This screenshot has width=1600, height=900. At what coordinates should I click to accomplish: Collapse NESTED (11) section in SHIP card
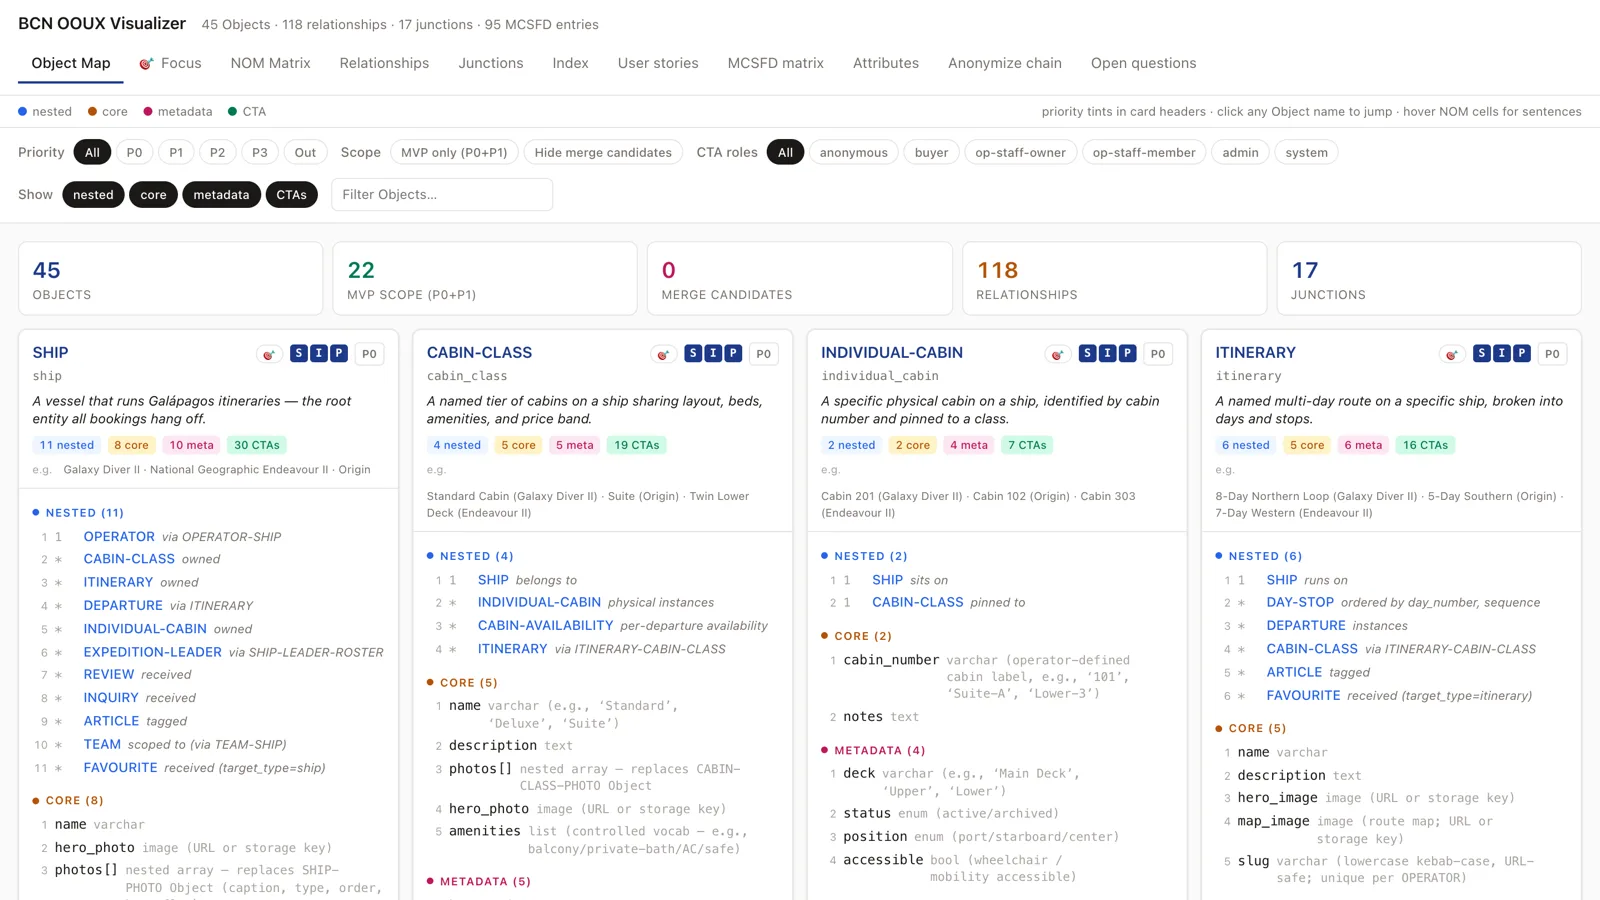coord(78,513)
